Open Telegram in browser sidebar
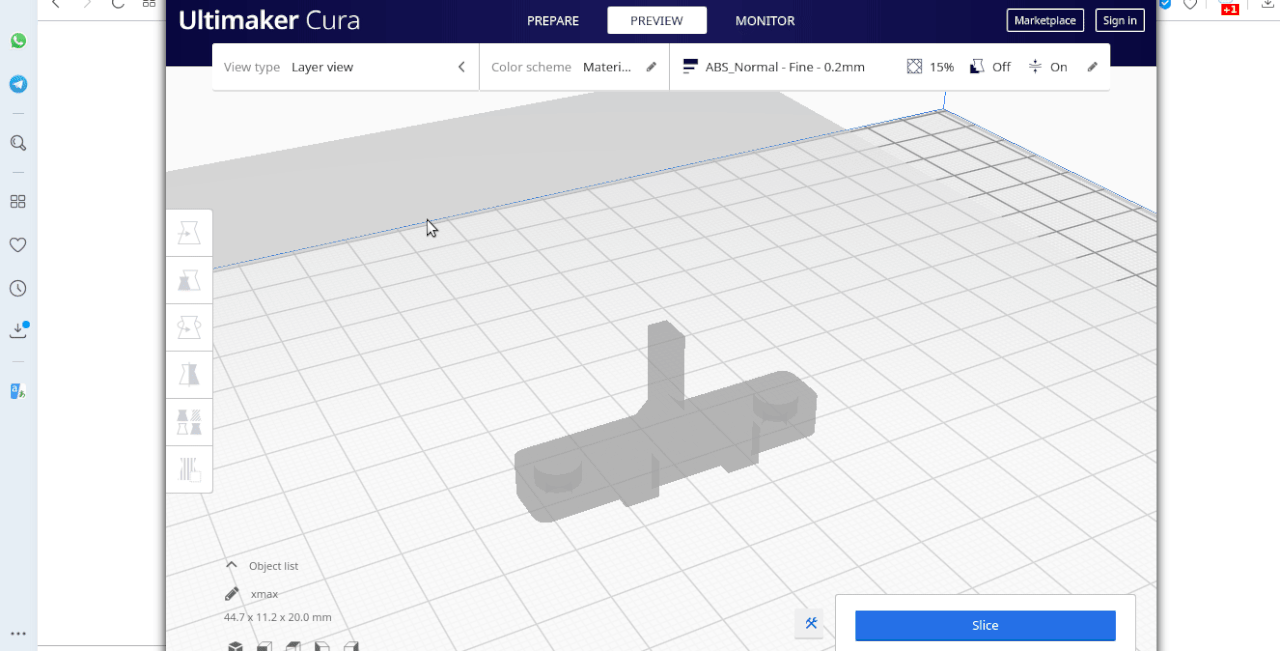Viewport: 1280px width, 651px height. pyautogui.click(x=18, y=84)
